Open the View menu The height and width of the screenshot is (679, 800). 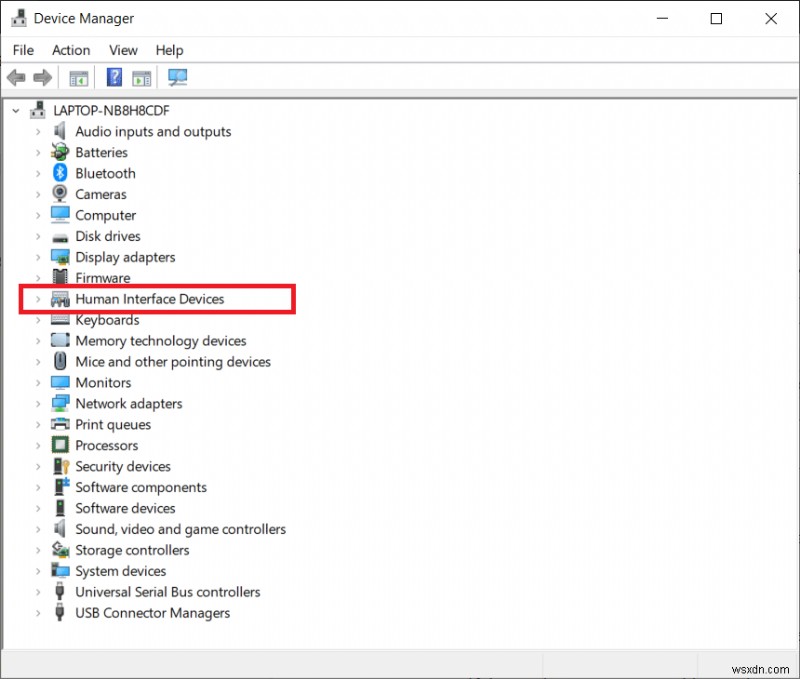coord(123,50)
